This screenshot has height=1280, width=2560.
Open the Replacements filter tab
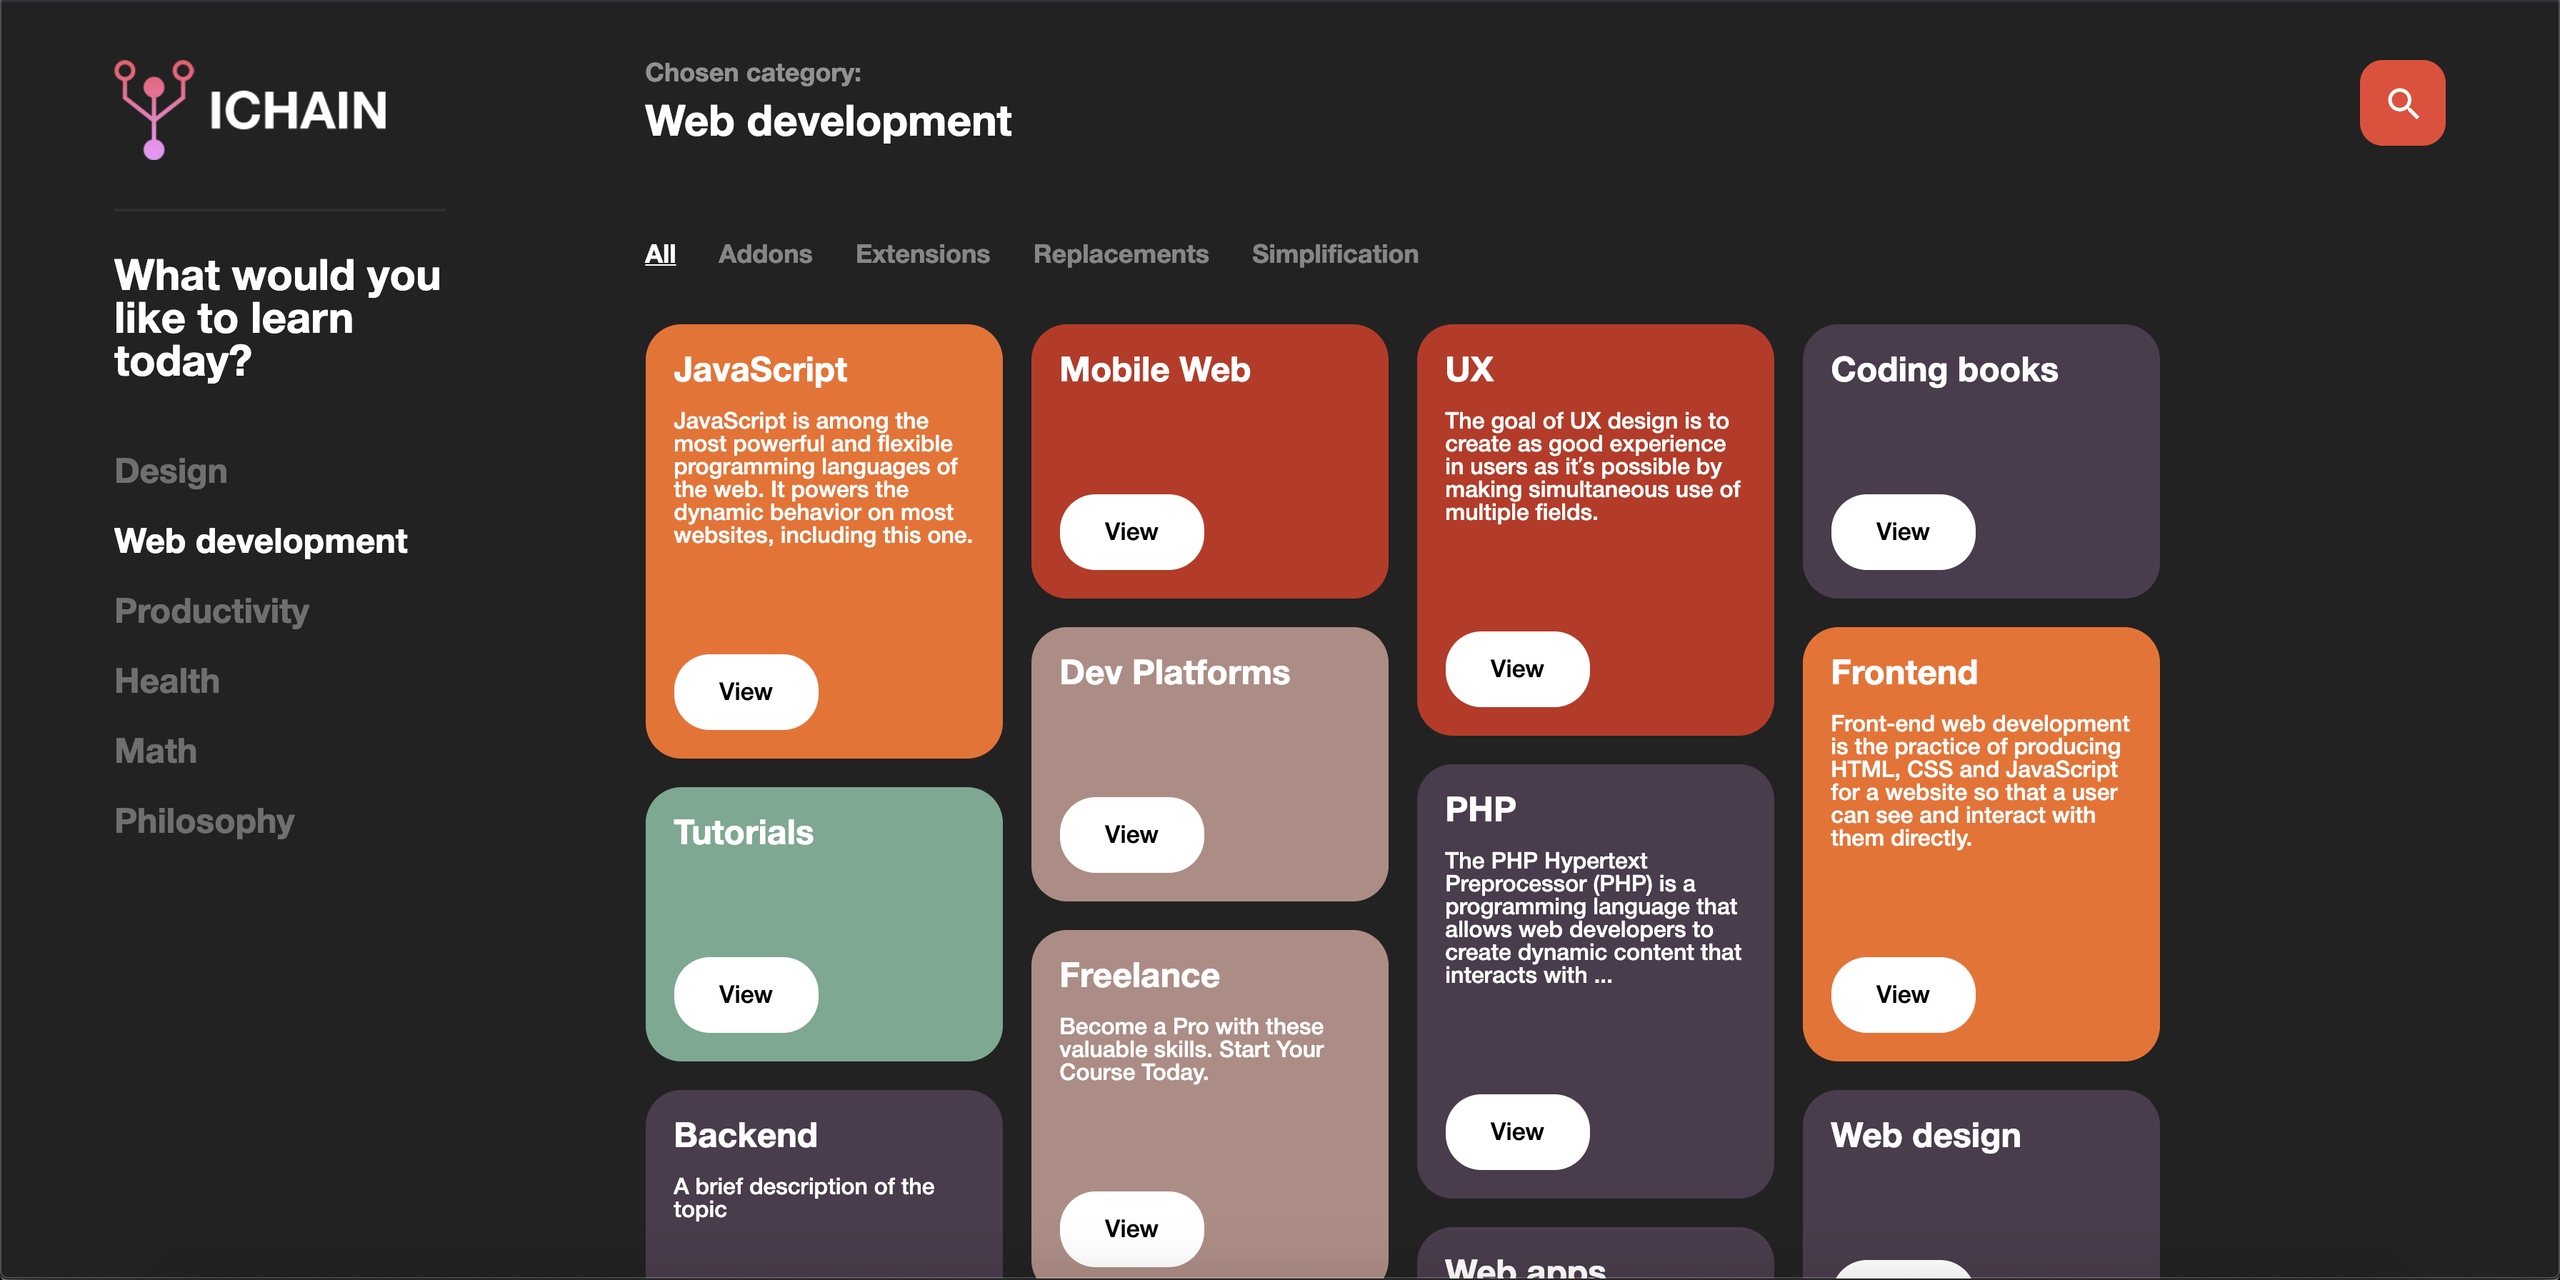click(x=1120, y=254)
